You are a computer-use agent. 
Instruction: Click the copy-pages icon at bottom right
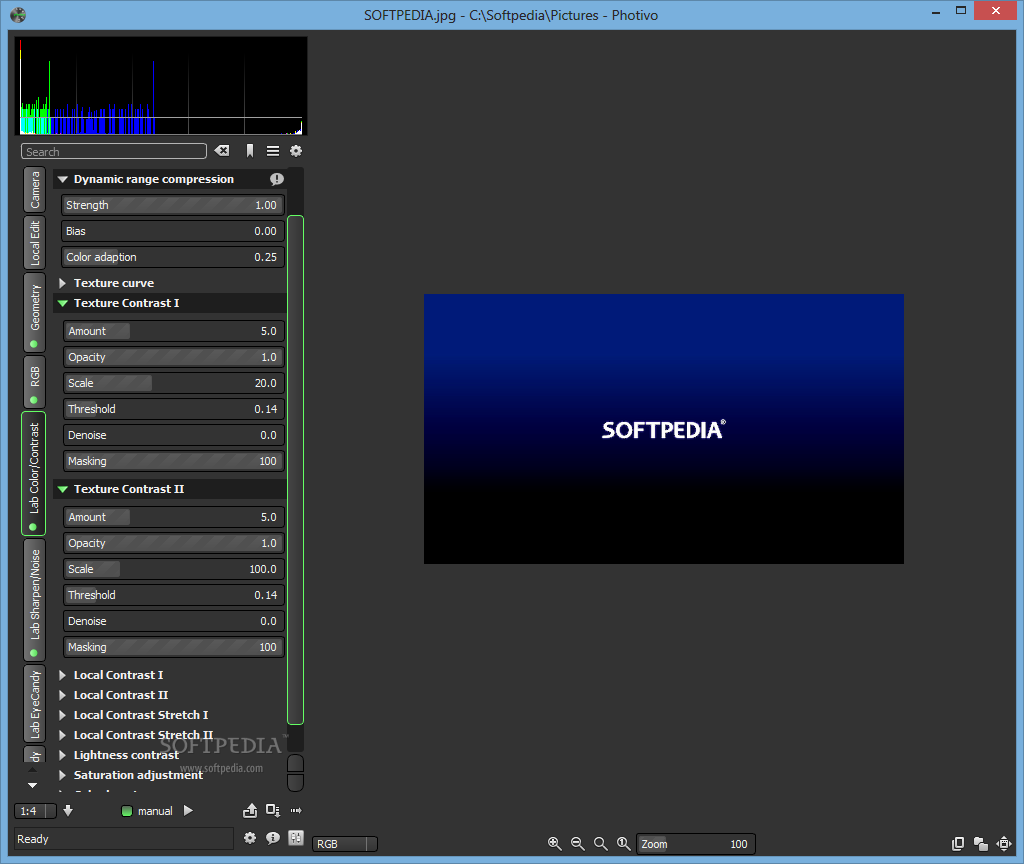tap(958, 844)
